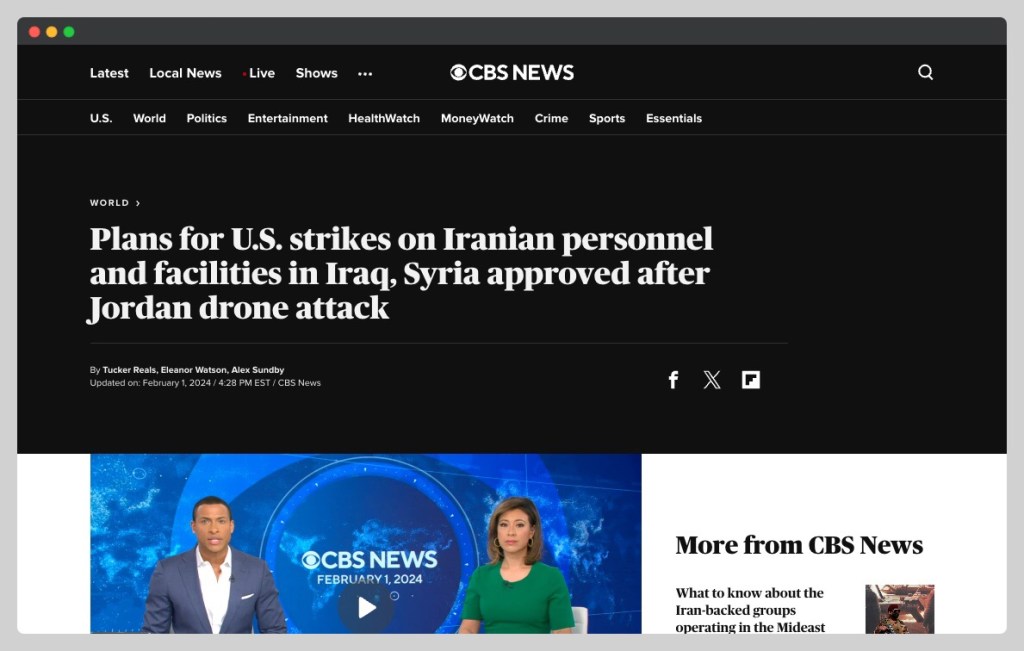This screenshot has width=1024, height=651.
Task: Open the Essentials section
Action: click(x=674, y=118)
